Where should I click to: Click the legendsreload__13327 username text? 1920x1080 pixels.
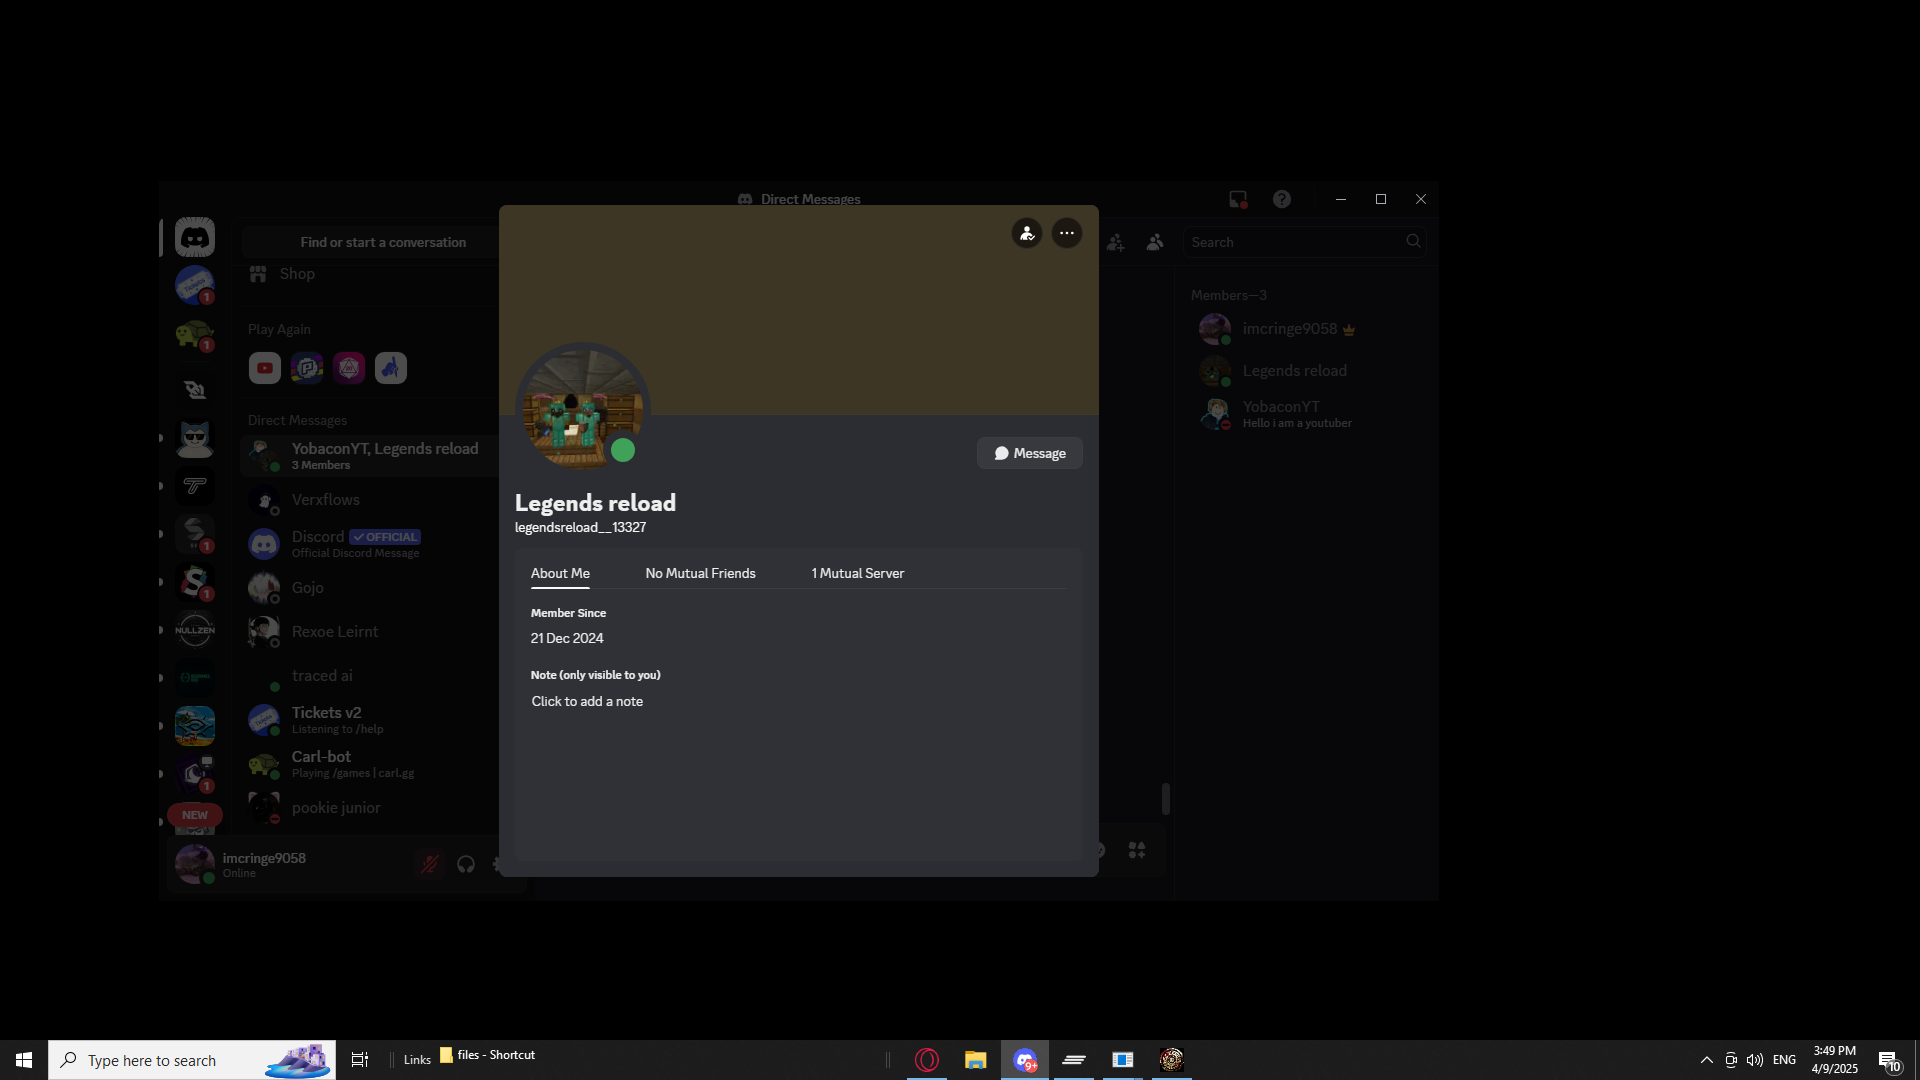tap(580, 527)
